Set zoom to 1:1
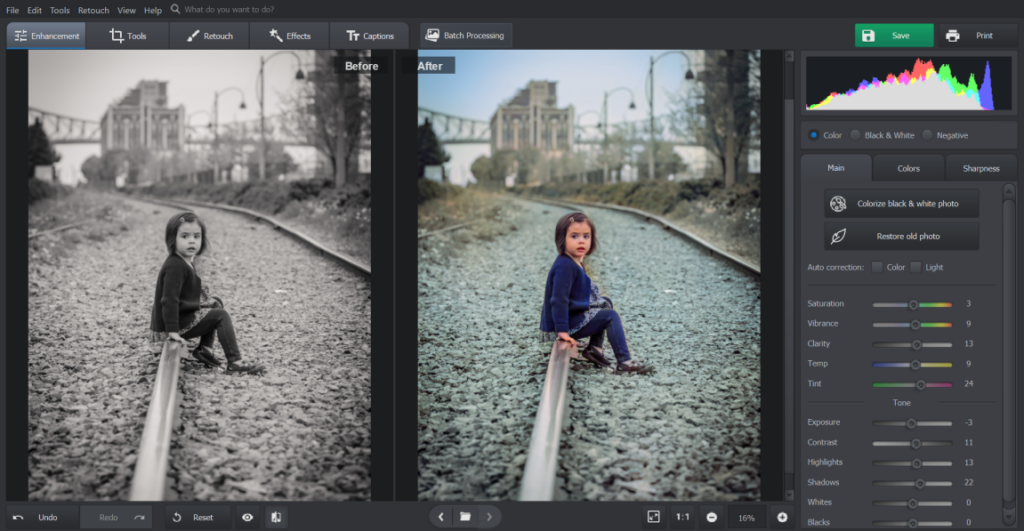 pyautogui.click(x=682, y=517)
